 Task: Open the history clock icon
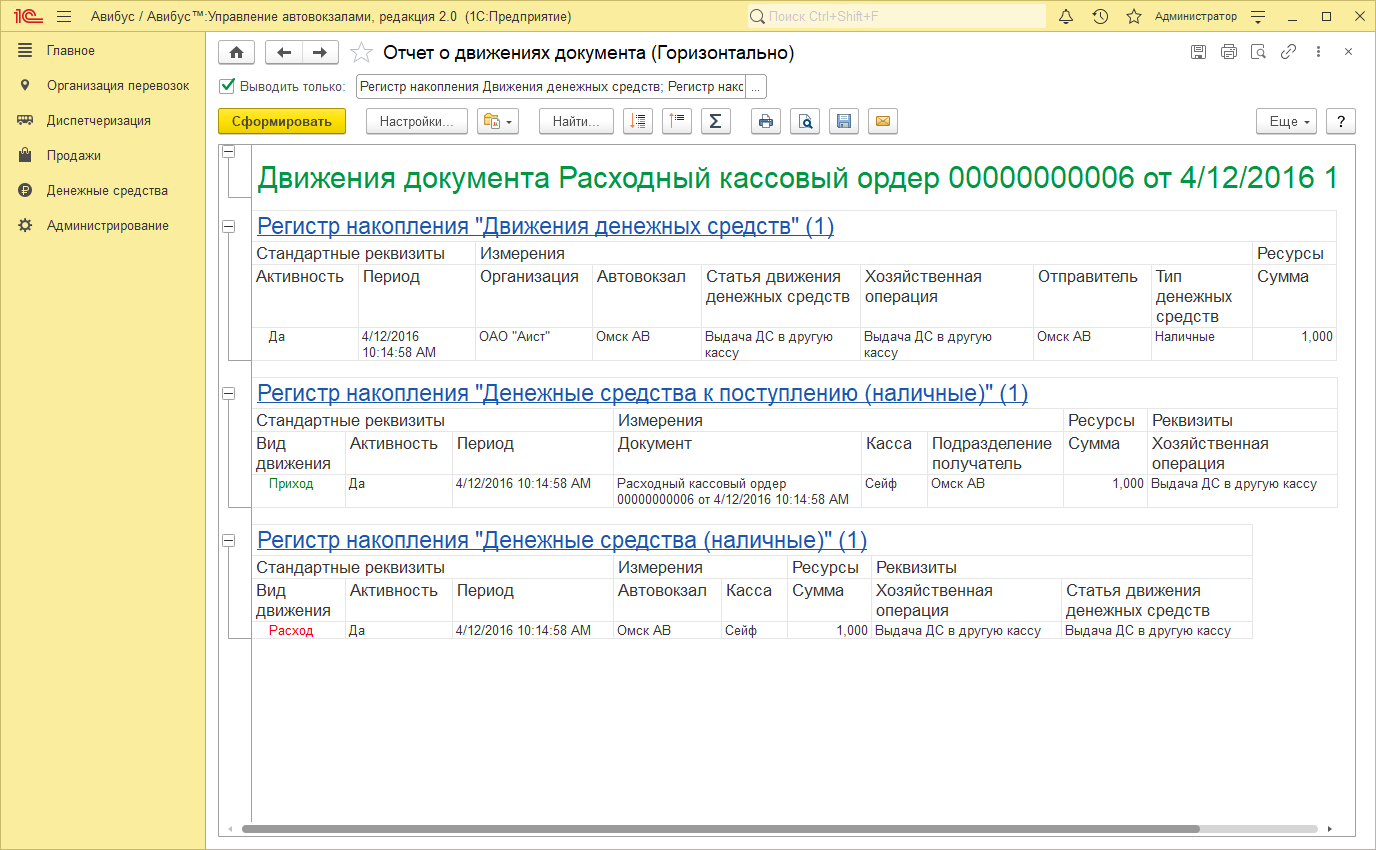[x=1100, y=17]
